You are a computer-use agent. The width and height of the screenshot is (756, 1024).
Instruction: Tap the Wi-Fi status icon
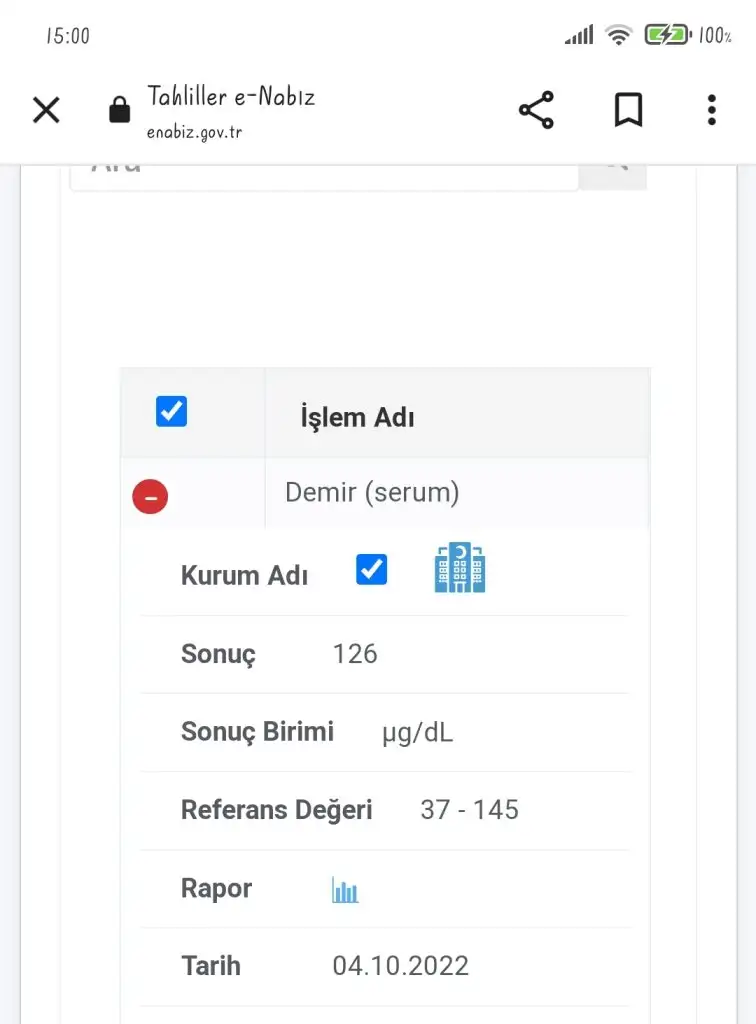(x=619, y=36)
